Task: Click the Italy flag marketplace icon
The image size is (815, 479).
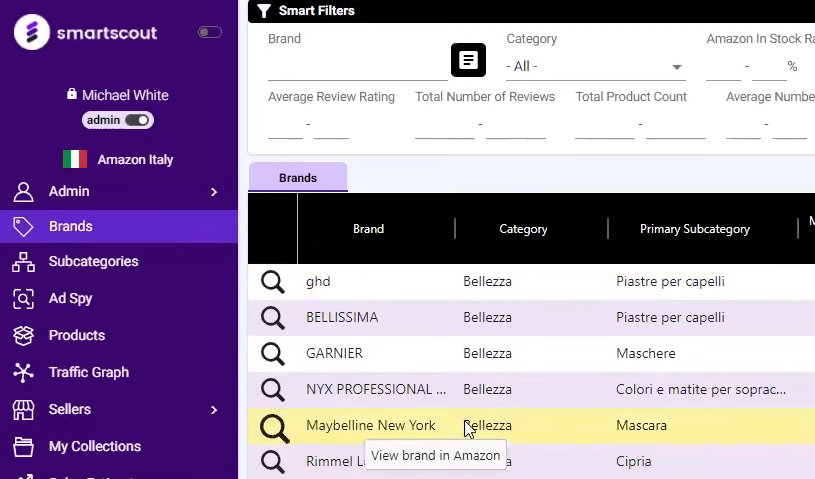Action: (75, 159)
